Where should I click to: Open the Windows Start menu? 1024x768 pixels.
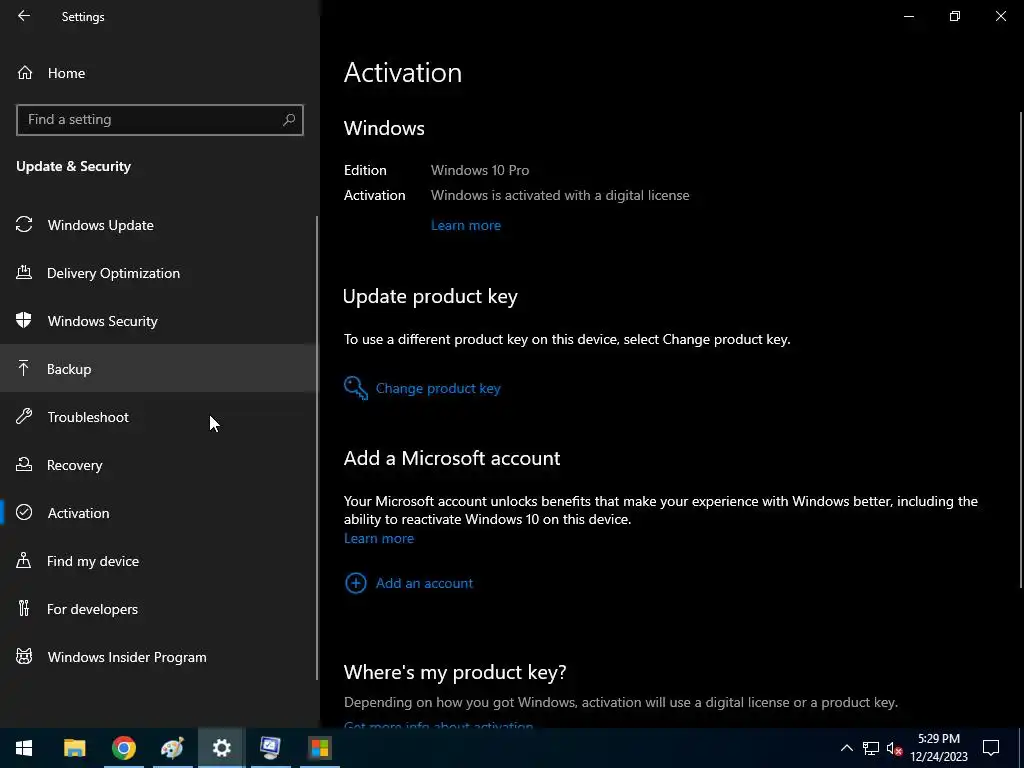pos(24,748)
